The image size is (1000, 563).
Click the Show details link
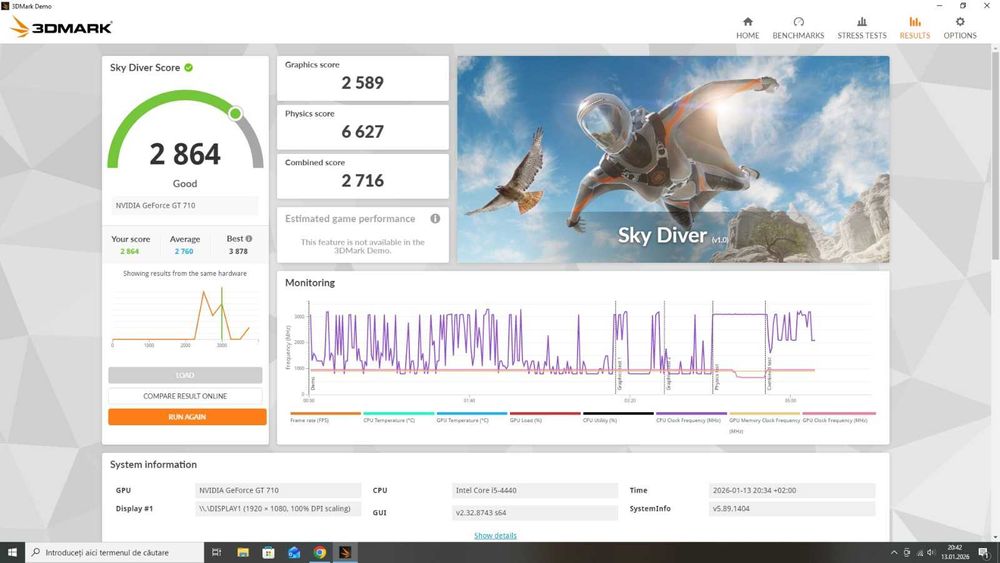495,536
